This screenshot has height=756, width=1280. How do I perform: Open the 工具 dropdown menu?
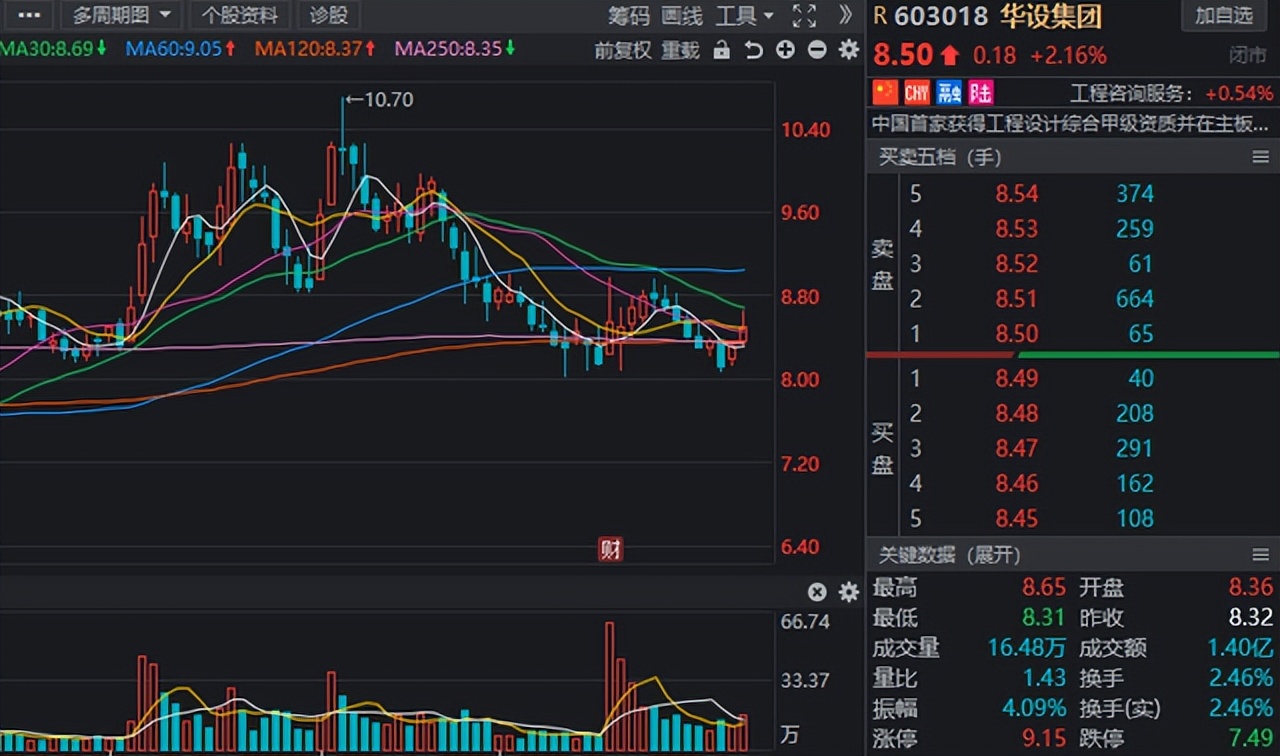(745, 15)
